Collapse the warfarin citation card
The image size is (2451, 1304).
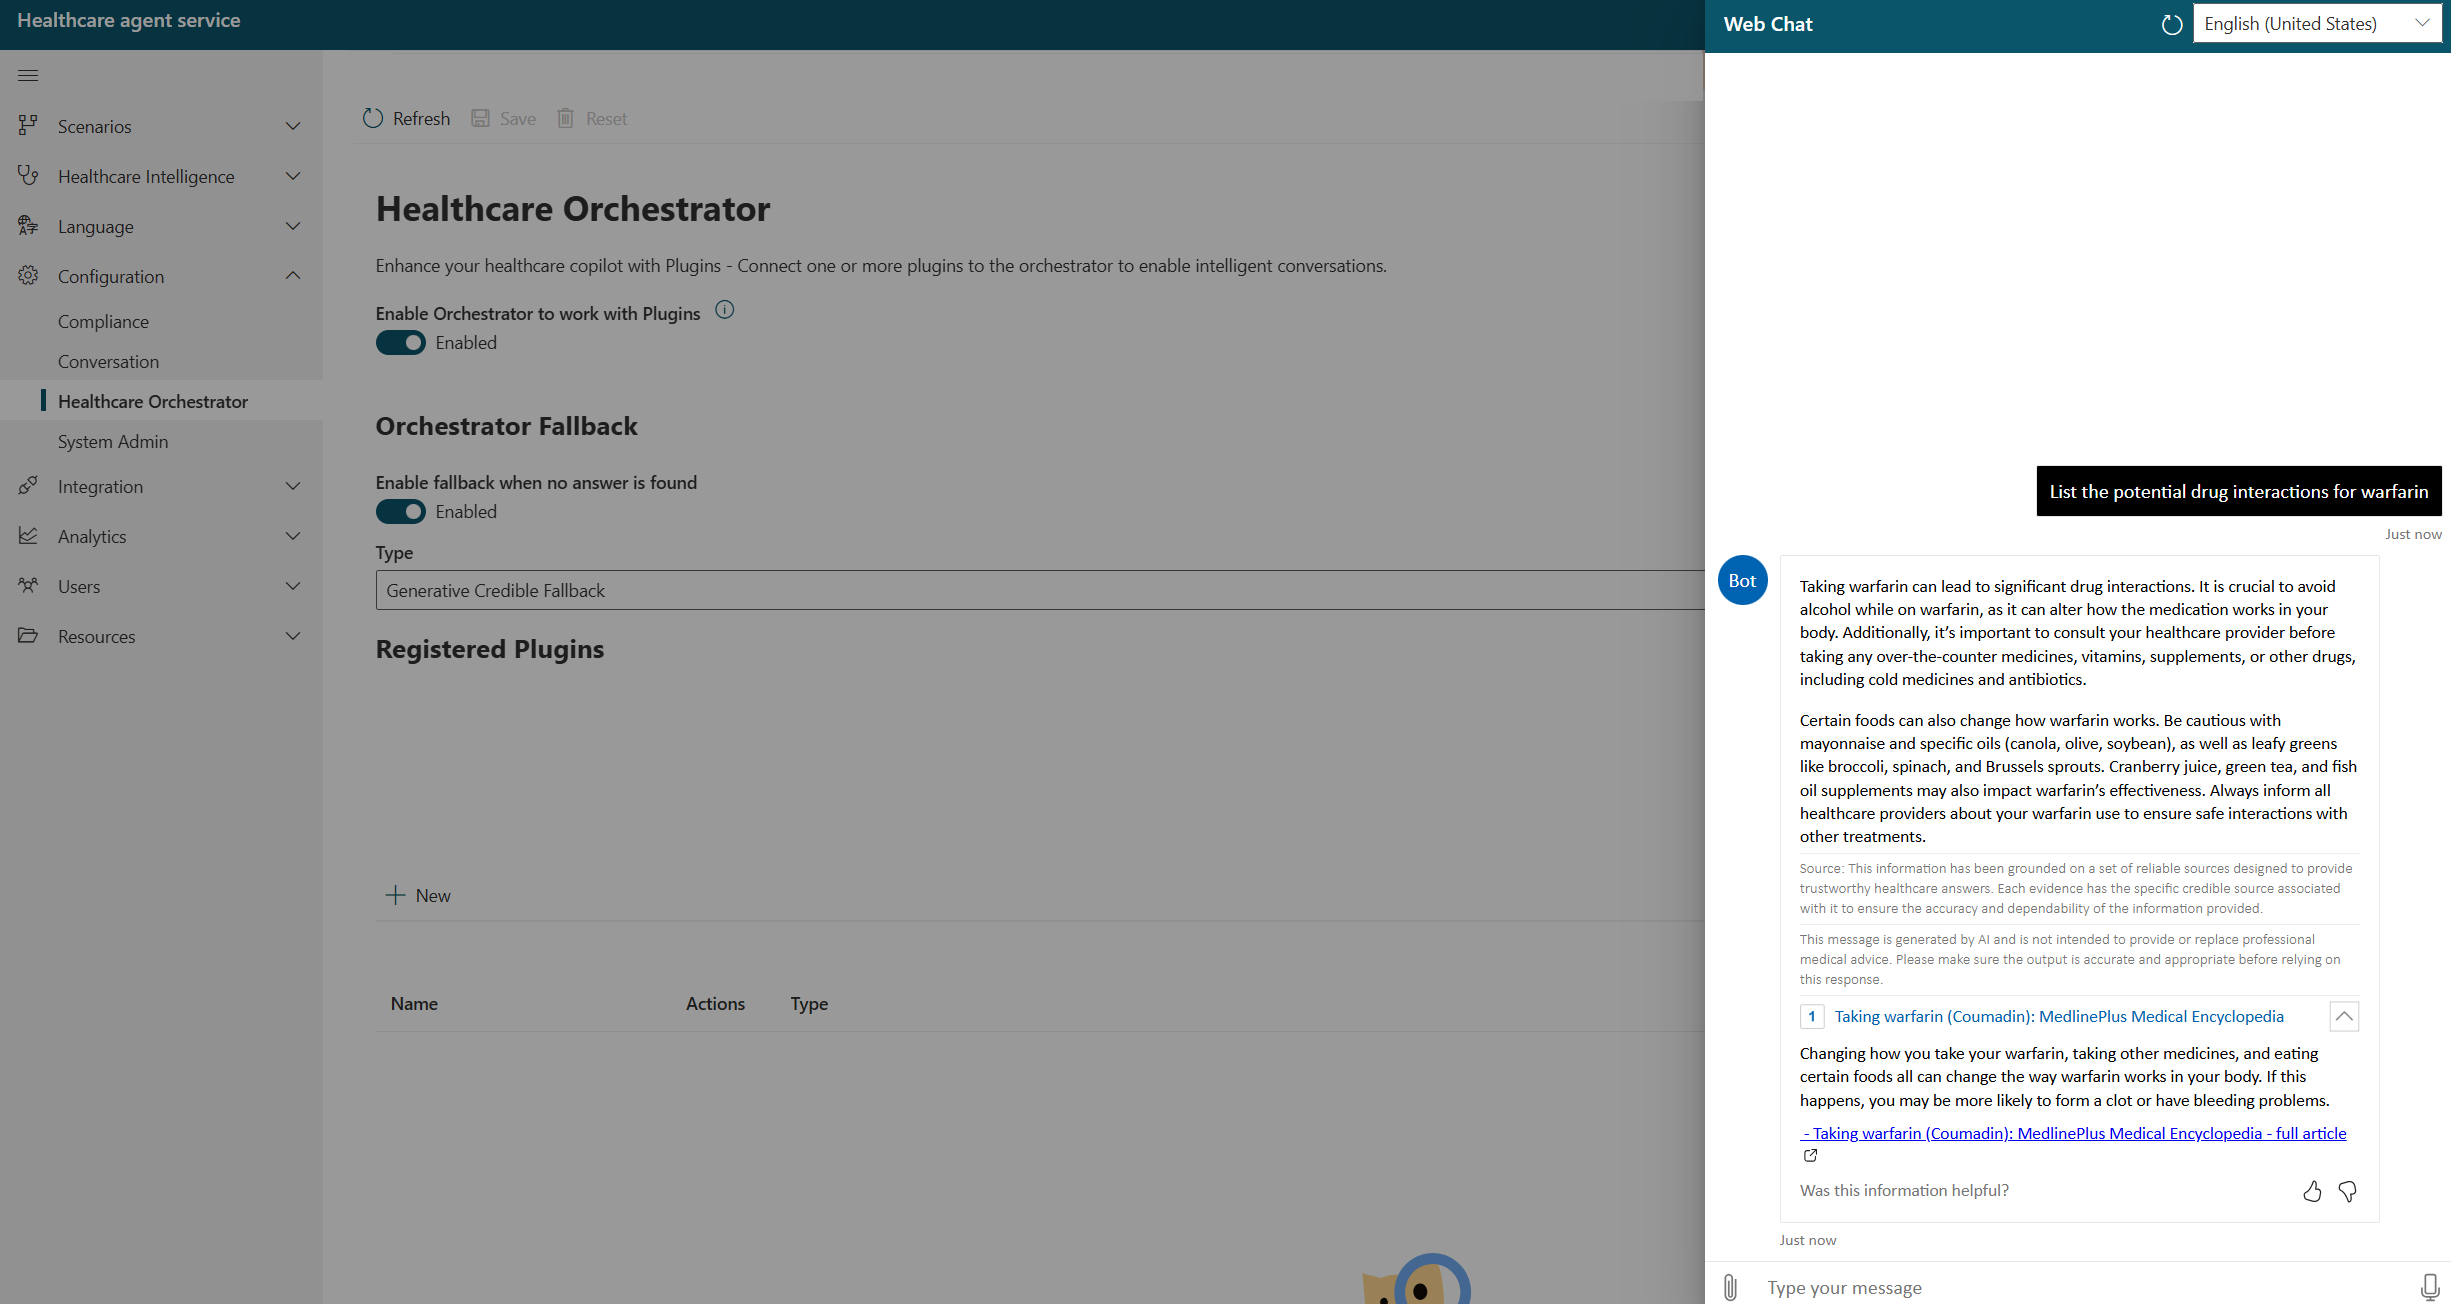2344,1016
